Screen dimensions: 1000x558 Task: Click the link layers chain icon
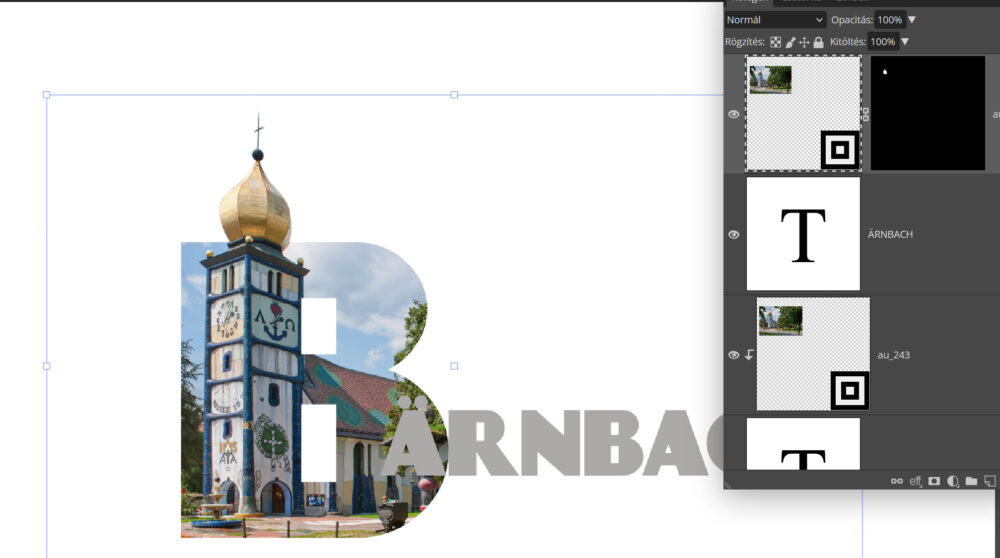point(897,481)
